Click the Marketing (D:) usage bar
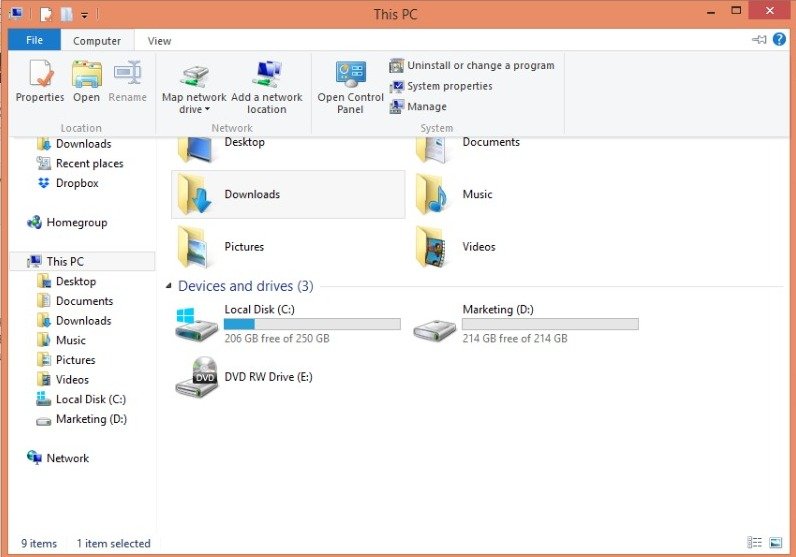796x557 pixels. (550, 324)
